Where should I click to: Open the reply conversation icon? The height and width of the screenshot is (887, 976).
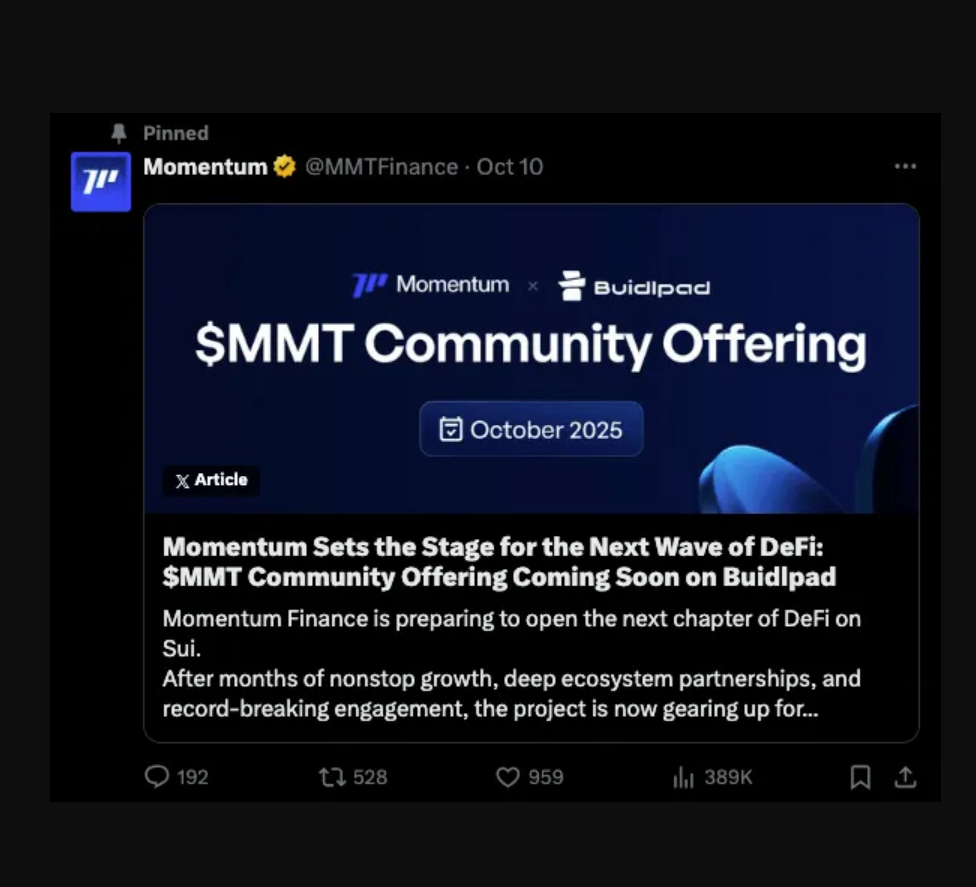click(157, 777)
